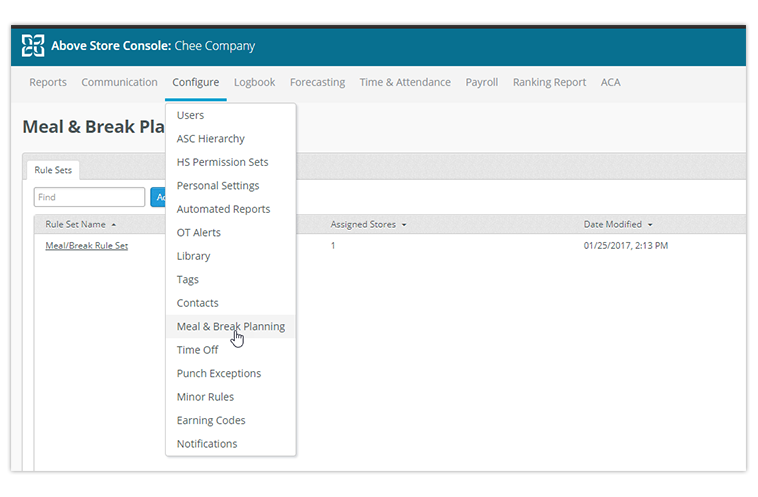Viewport: 758px width, 497px height.
Task: Open the Time & Attendance menu
Action: (405, 82)
